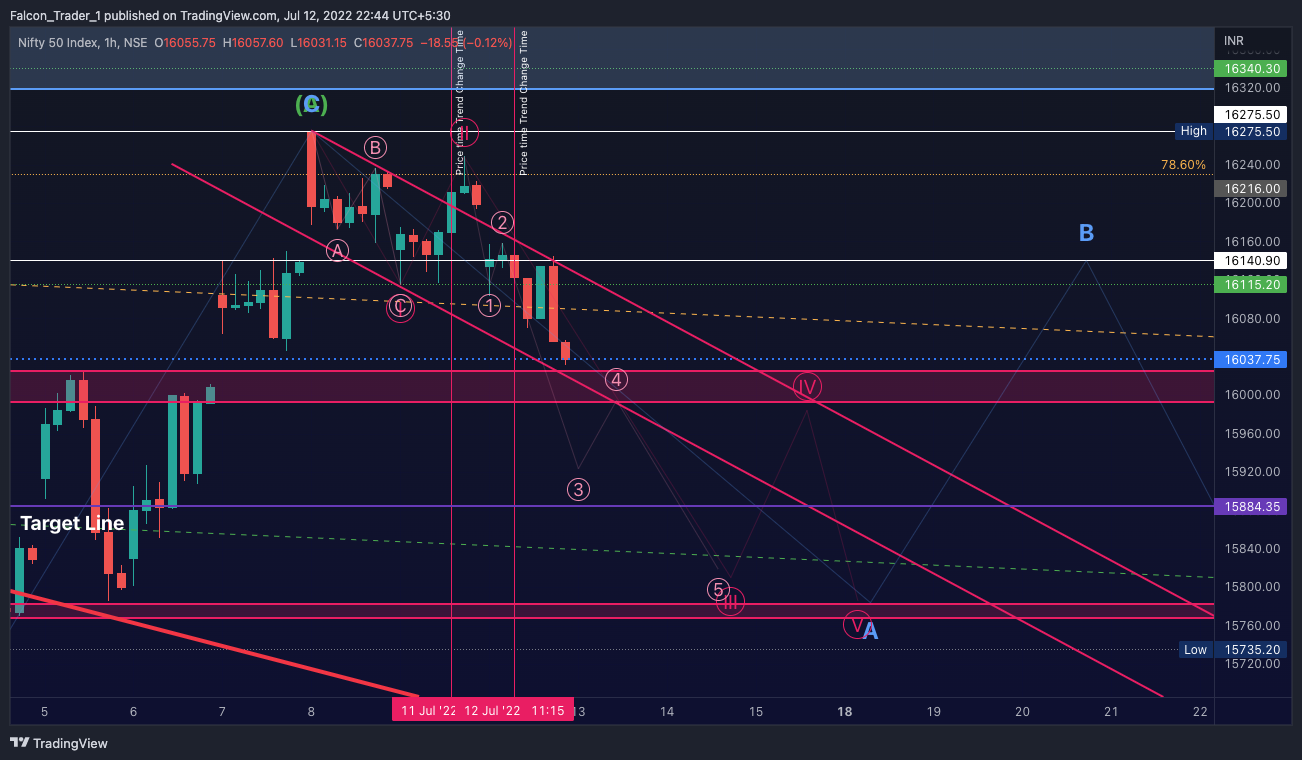Image resolution: width=1302 pixels, height=760 pixels.
Task: Select the Target Line text annotation
Action: [72, 523]
